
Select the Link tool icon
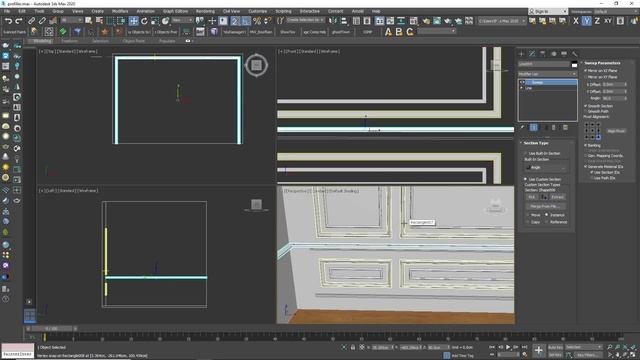pos(31,21)
